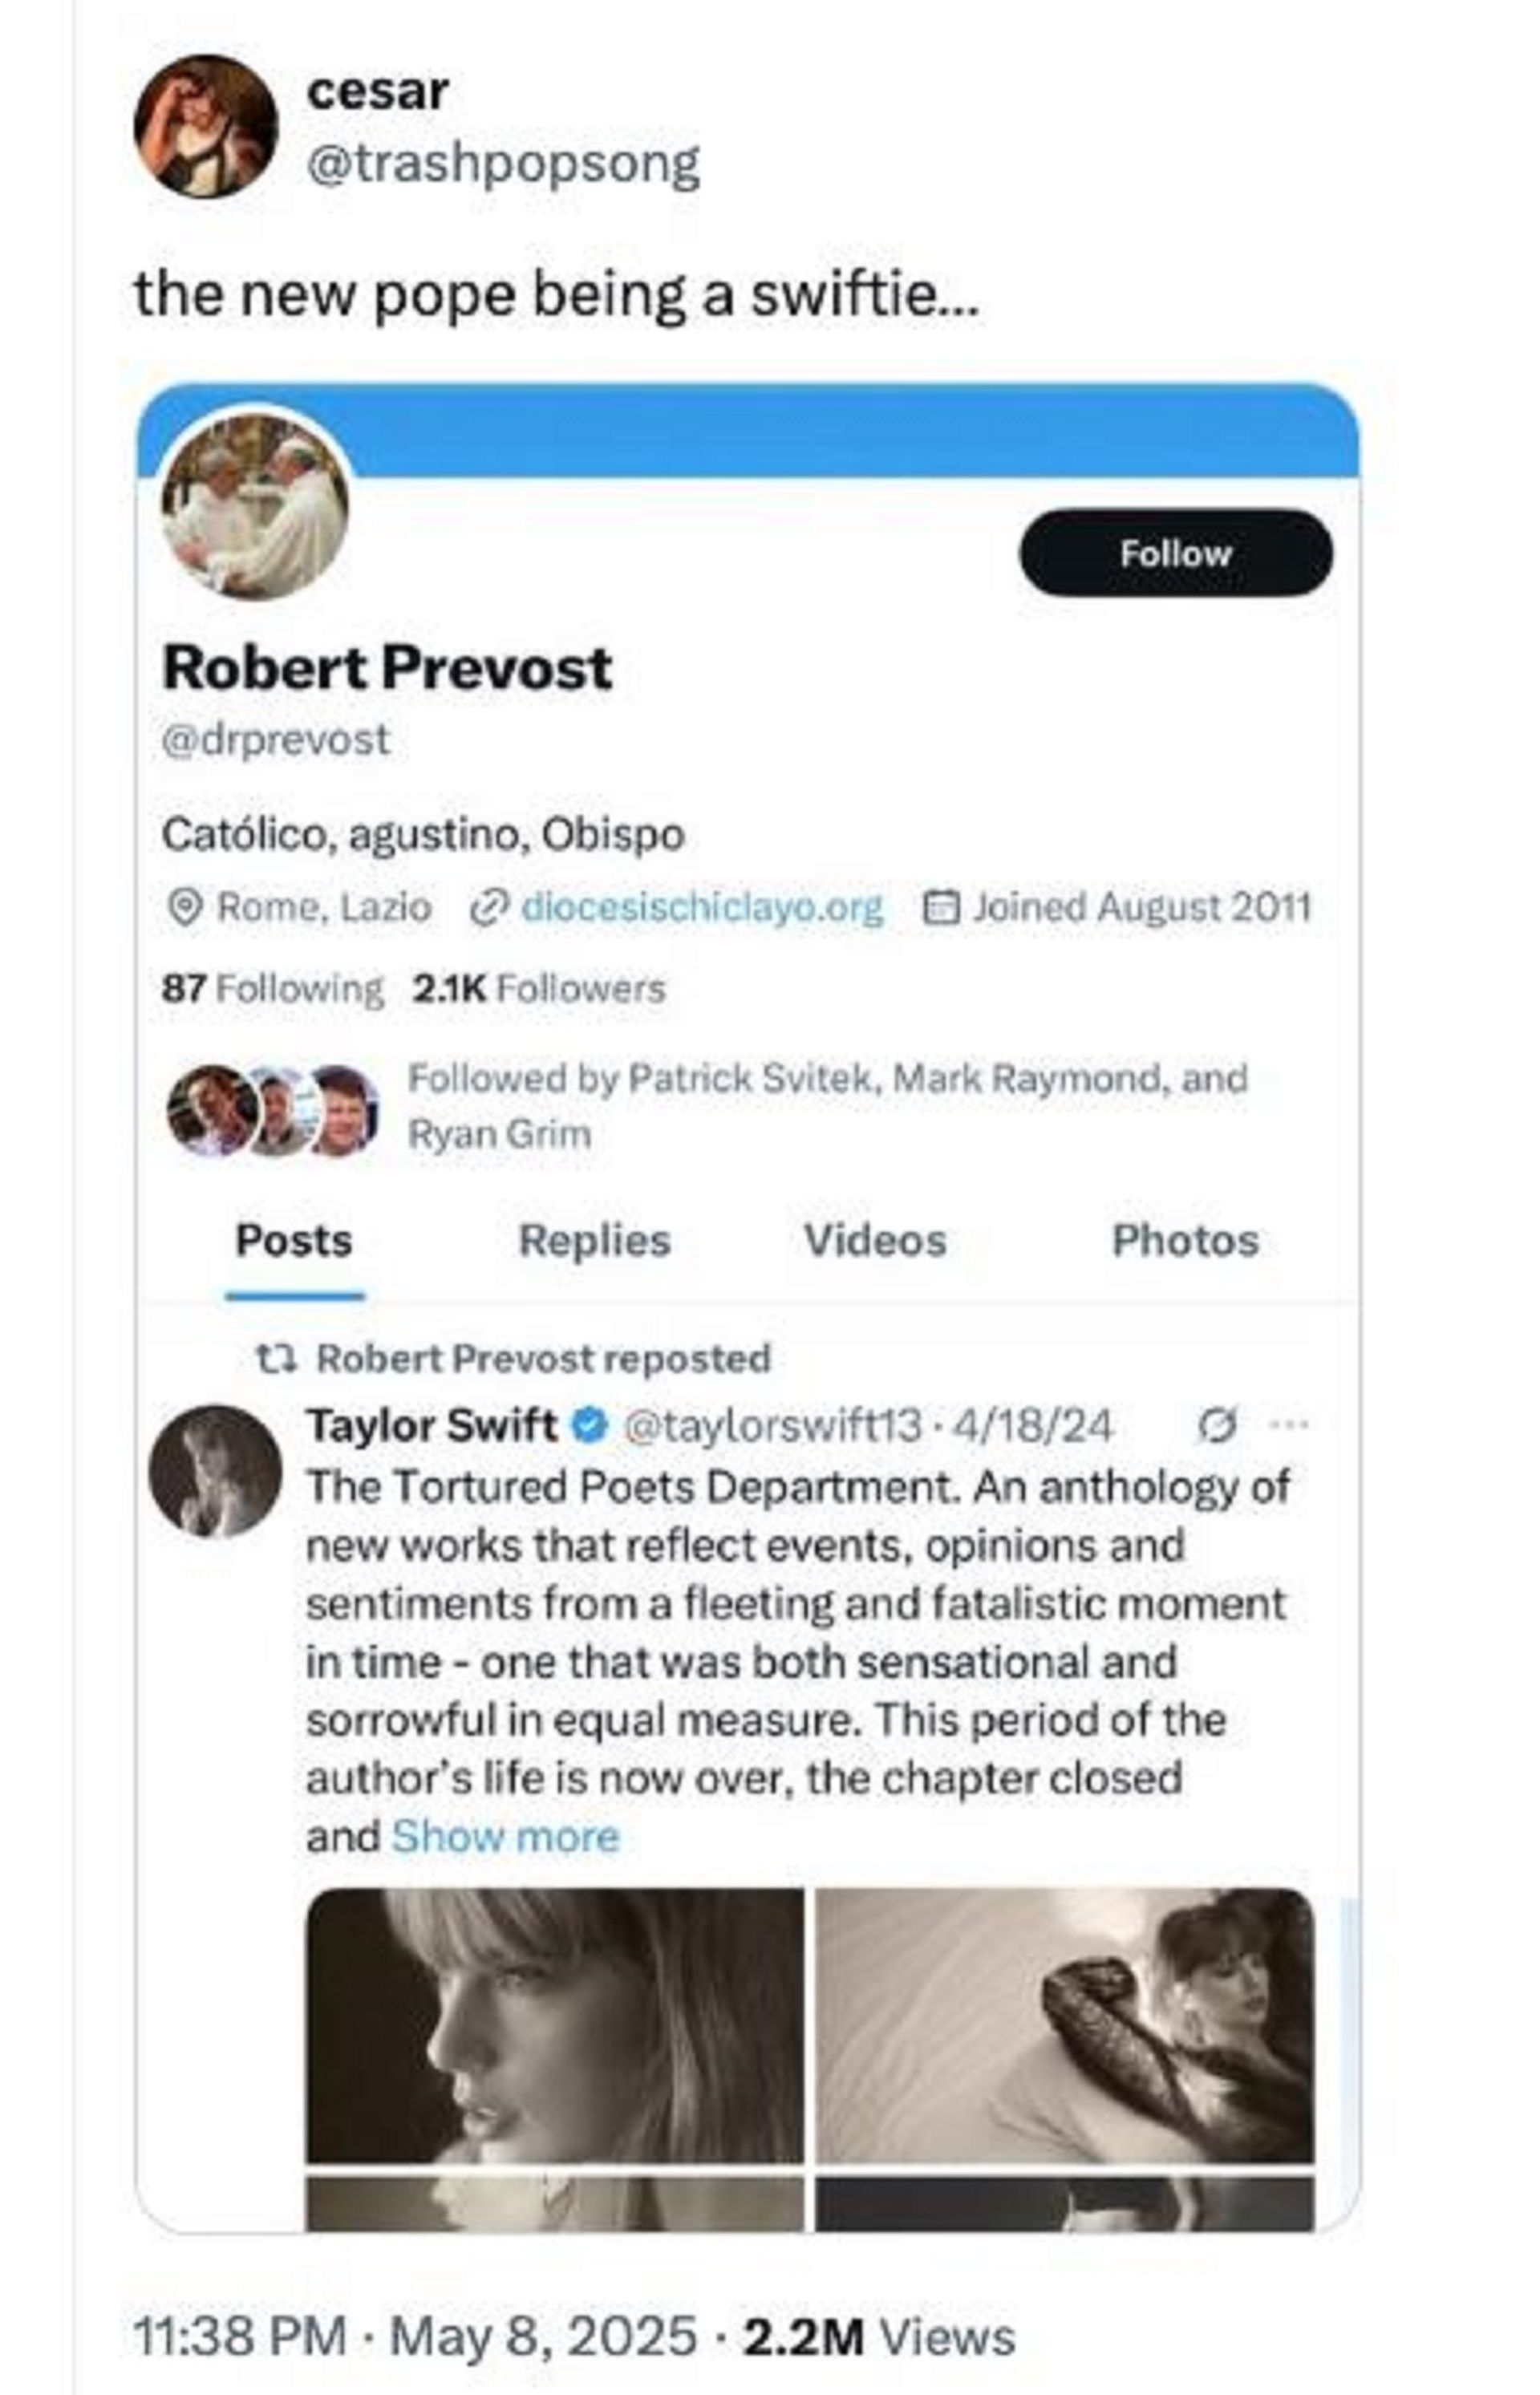Open the 87 Following list
The width and height of the screenshot is (1540, 2395).
pos(272,989)
